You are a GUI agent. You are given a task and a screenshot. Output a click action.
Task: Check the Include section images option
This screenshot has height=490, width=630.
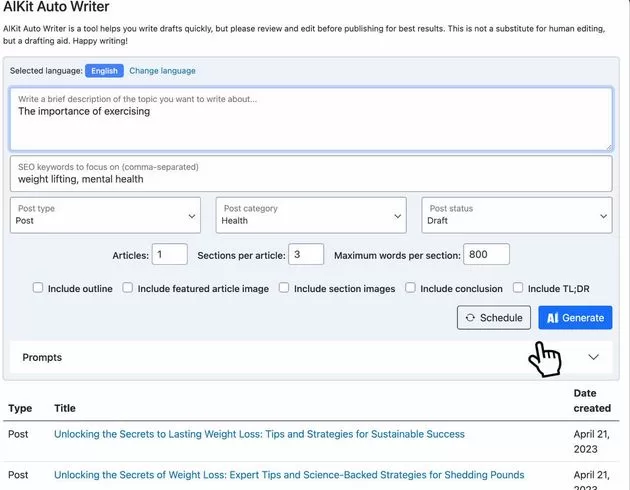(x=284, y=288)
